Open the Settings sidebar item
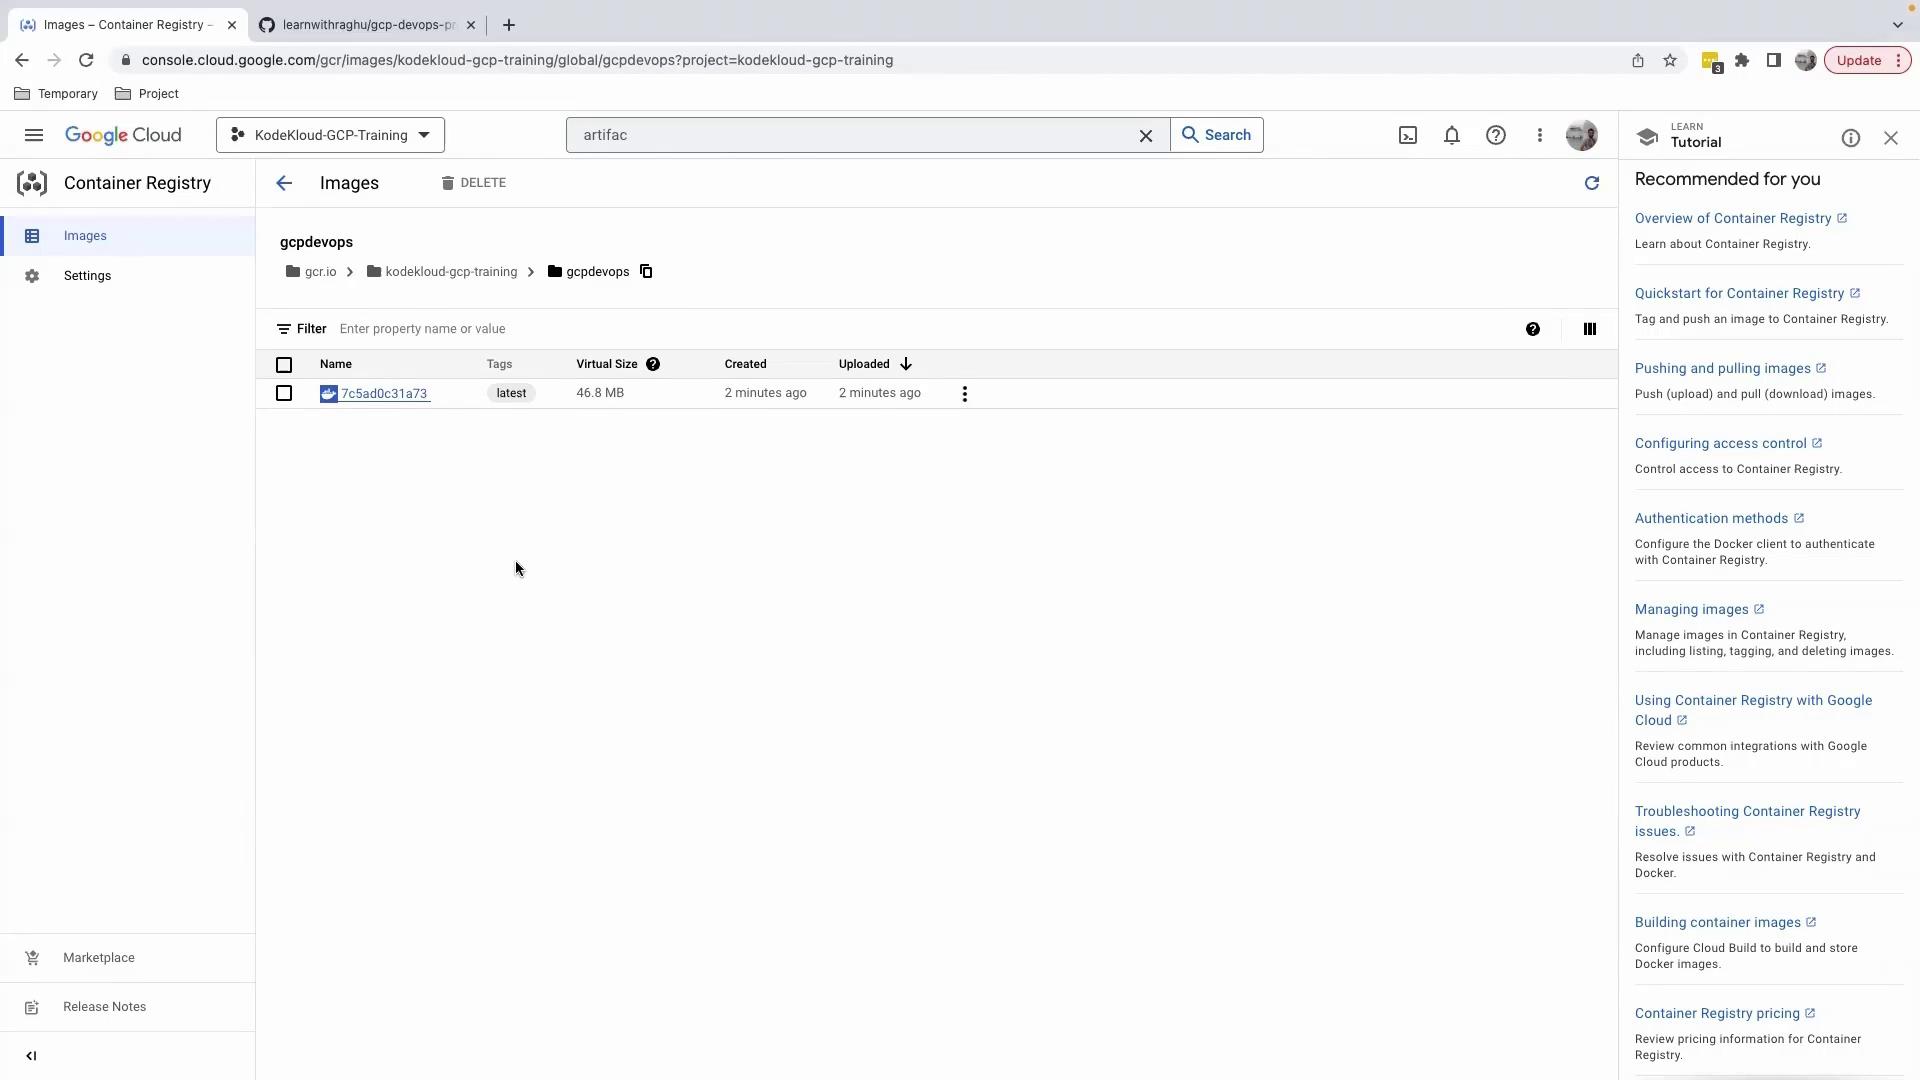The image size is (1920, 1080). (87, 276)
